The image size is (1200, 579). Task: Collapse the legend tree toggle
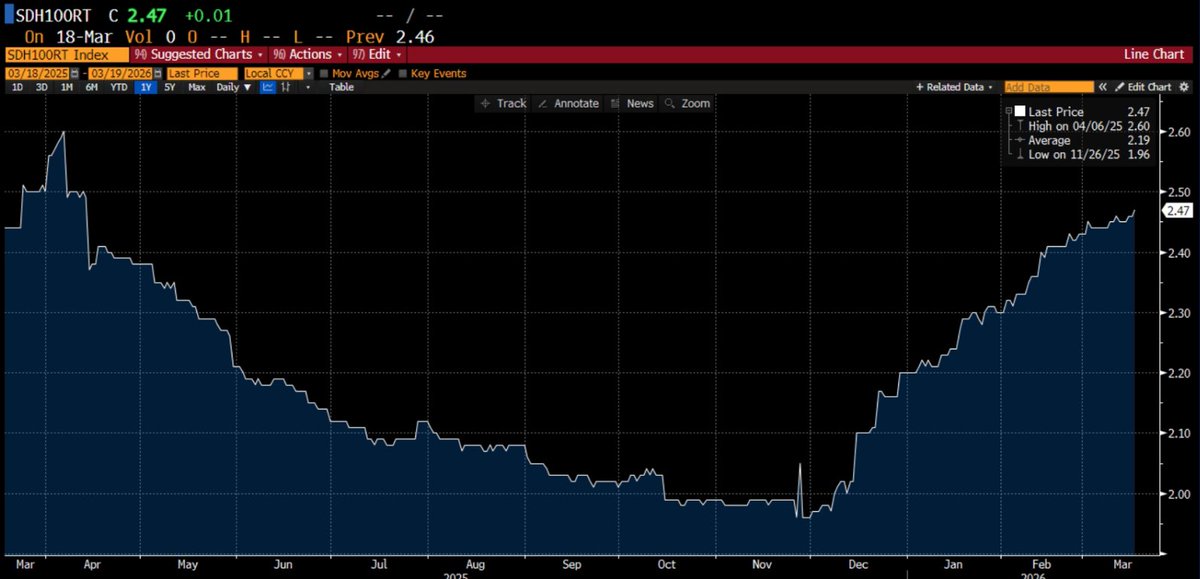1008,112
